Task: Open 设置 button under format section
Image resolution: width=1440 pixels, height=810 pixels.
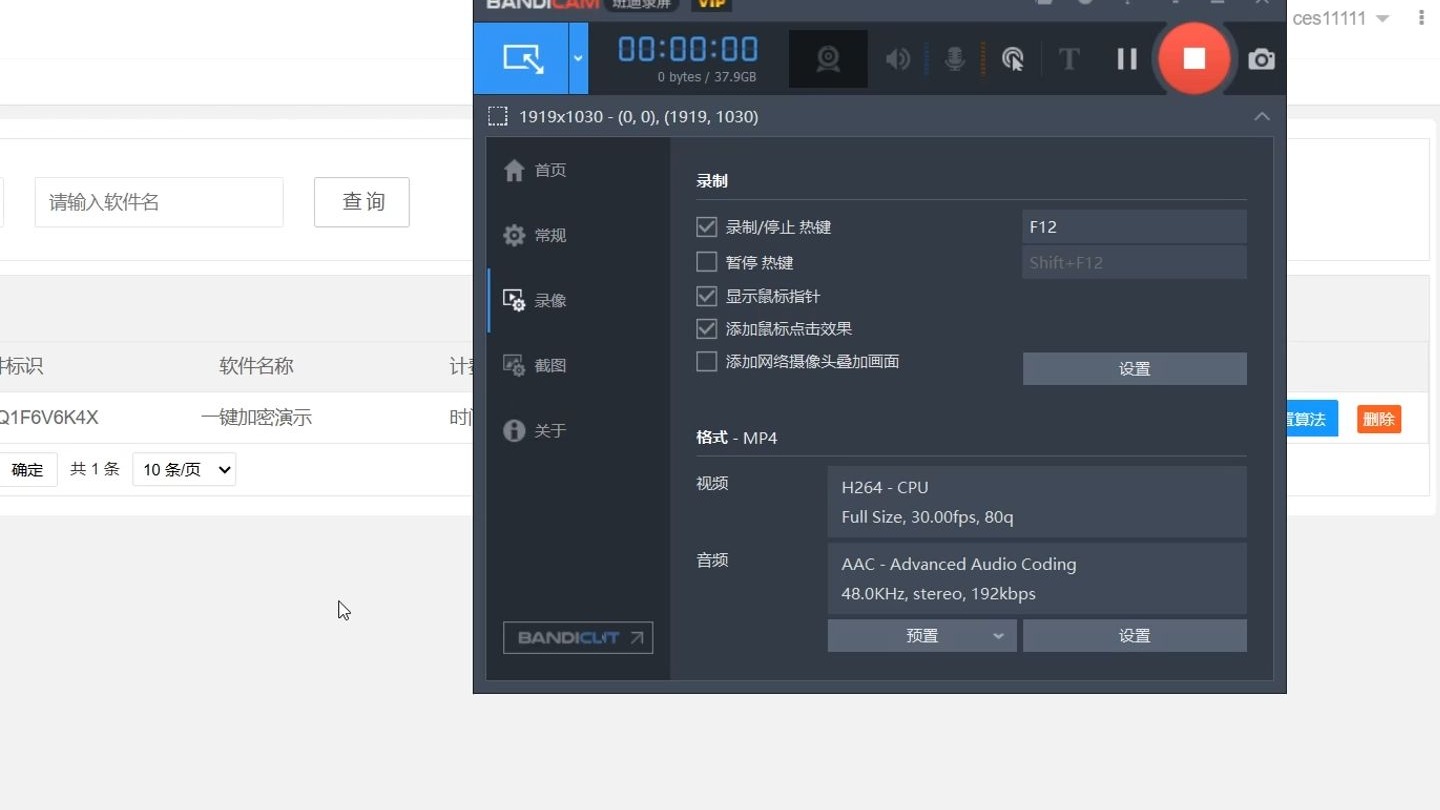Action: [1134, 636]
